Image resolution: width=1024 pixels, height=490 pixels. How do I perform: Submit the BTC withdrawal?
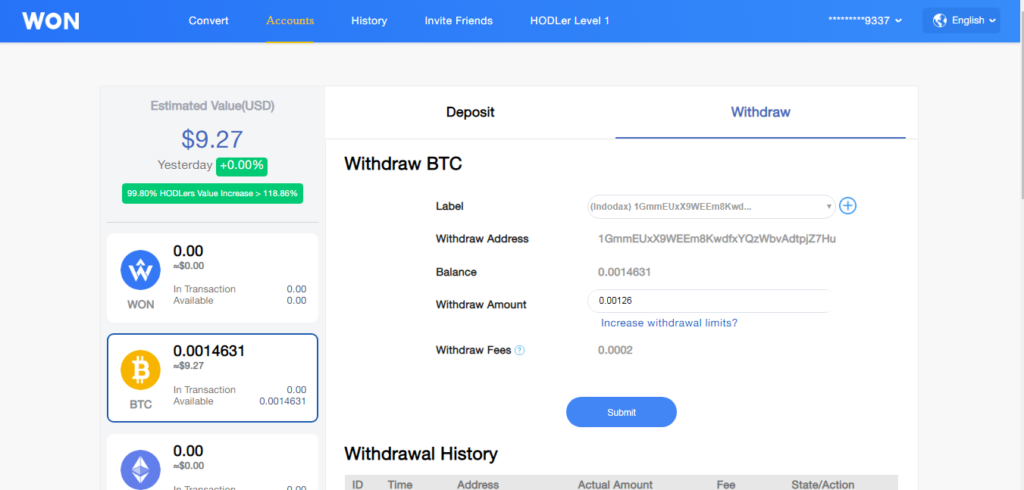tap(621, 412)
